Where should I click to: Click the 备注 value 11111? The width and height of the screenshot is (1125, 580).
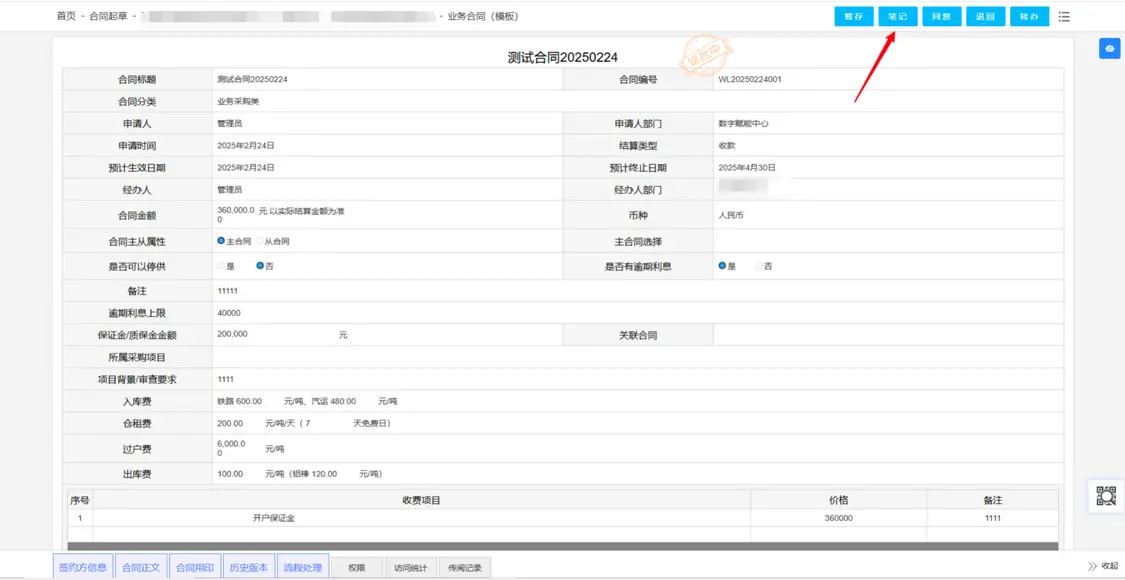coord(227,291)
